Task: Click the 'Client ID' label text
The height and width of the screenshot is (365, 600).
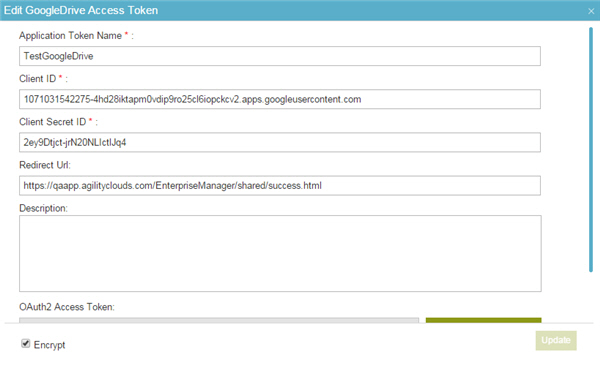Action: [38, 79]
